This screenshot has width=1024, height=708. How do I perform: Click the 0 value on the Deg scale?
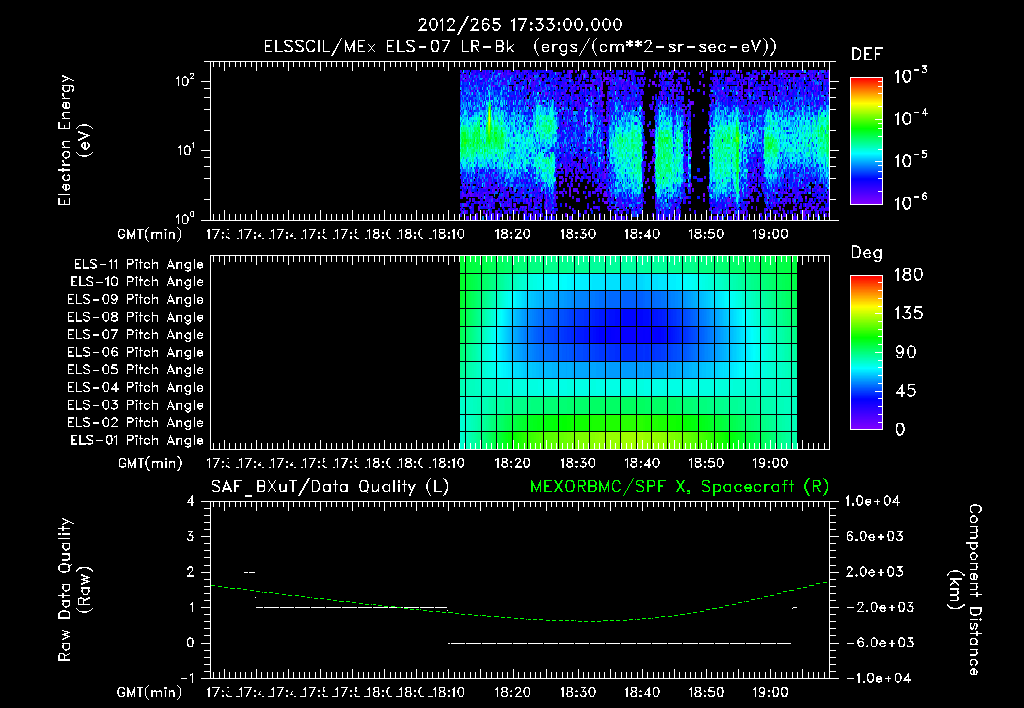[900, 429]
